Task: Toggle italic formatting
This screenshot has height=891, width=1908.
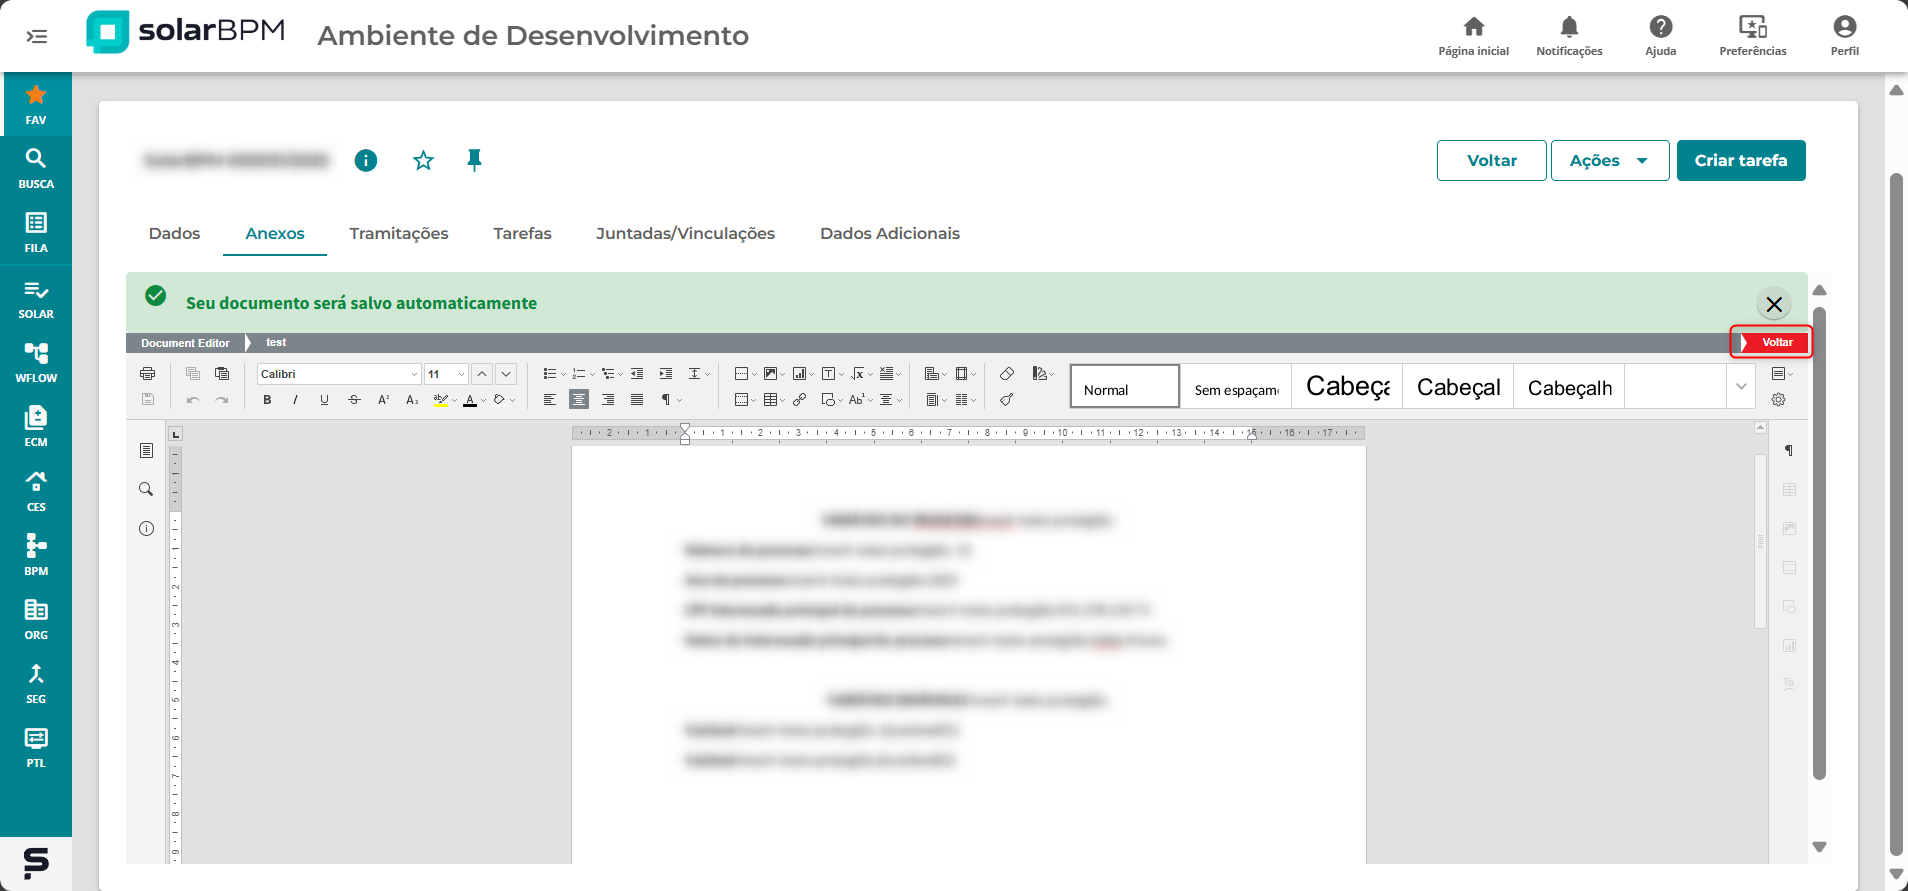Action: coord(295,400)
